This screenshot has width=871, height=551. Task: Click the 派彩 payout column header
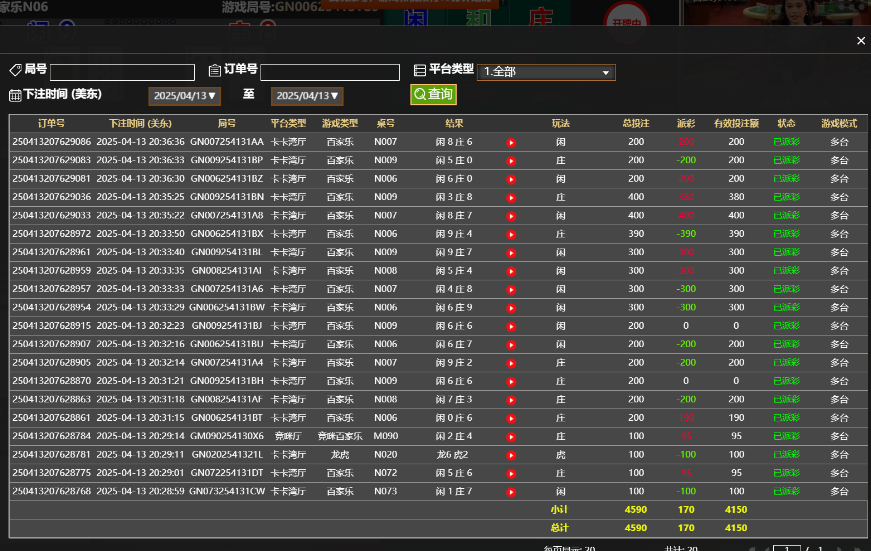click(685, 123)
